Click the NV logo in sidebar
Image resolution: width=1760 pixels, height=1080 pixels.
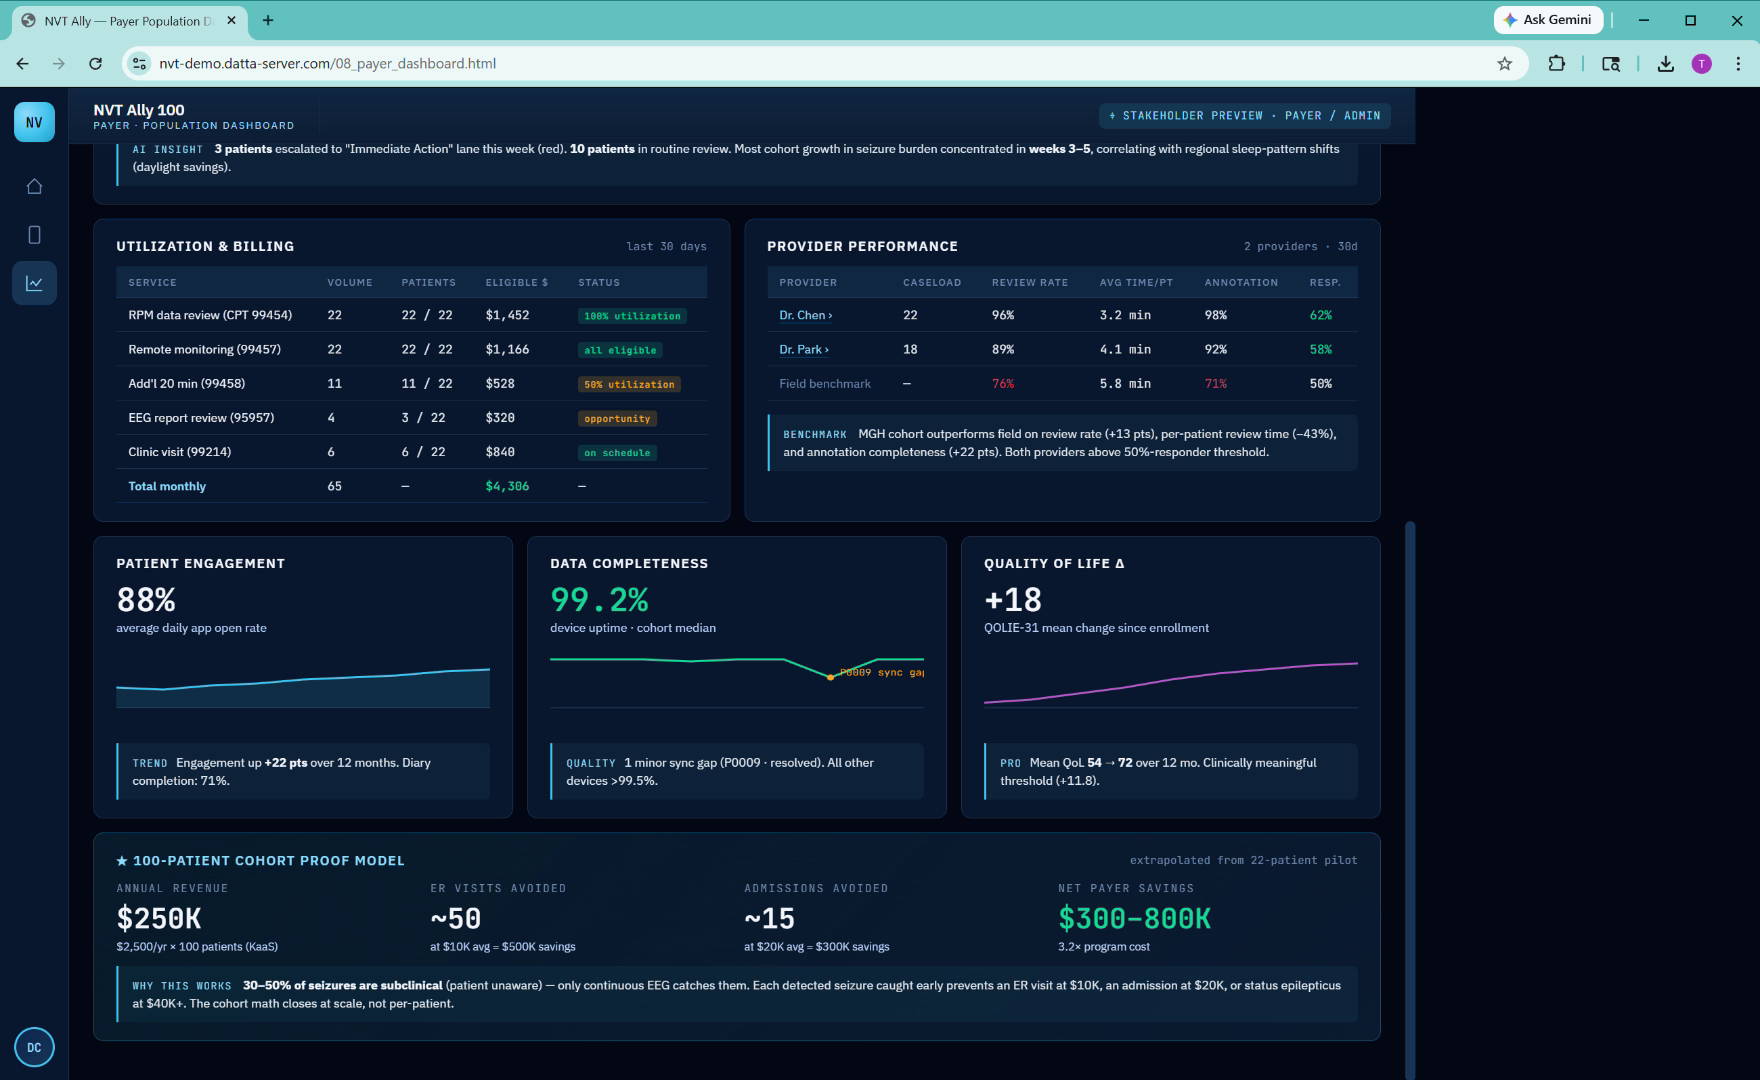tap(34, 122)
